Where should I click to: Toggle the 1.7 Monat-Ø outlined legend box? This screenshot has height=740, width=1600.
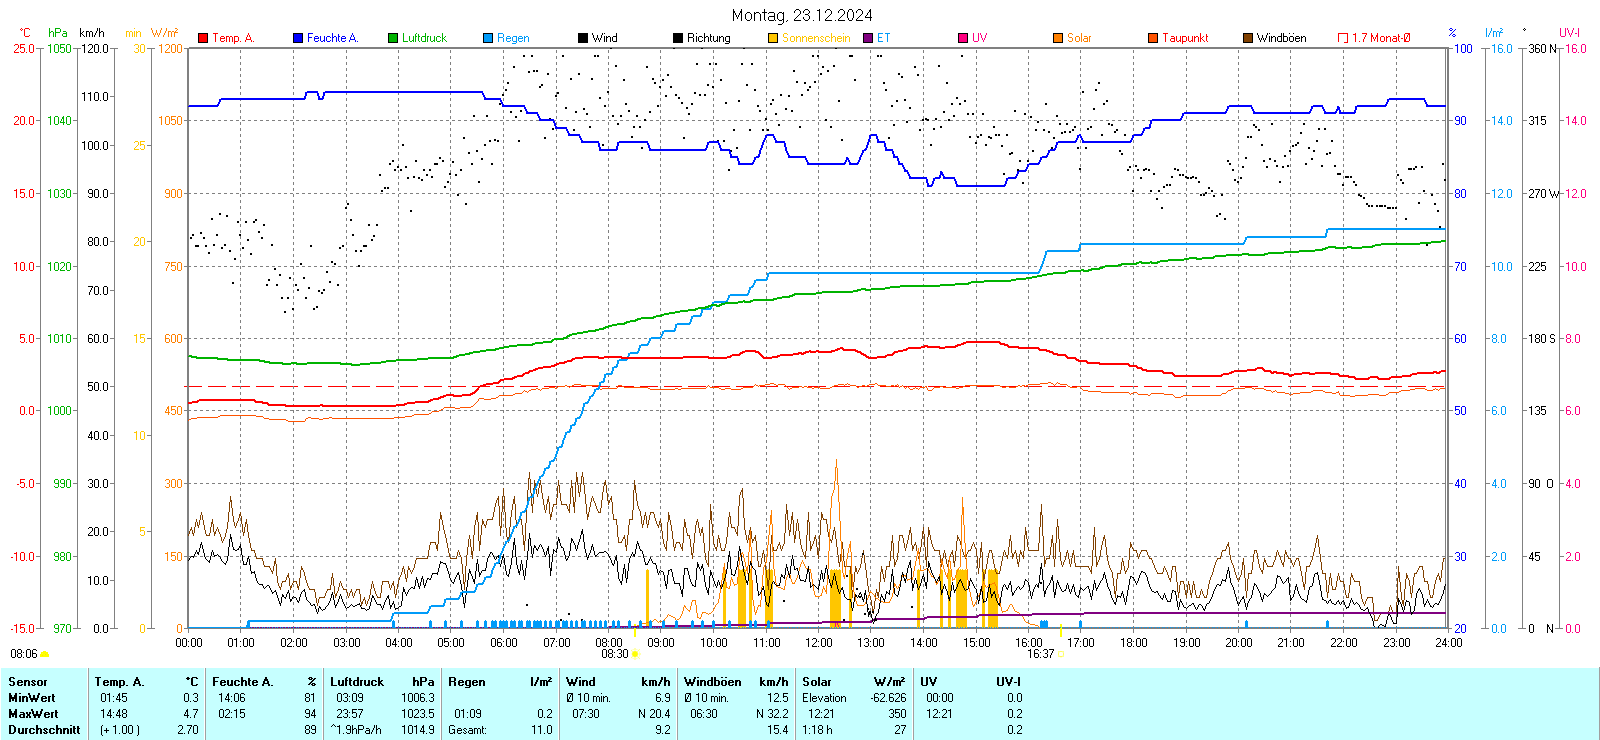point(1343,38)
